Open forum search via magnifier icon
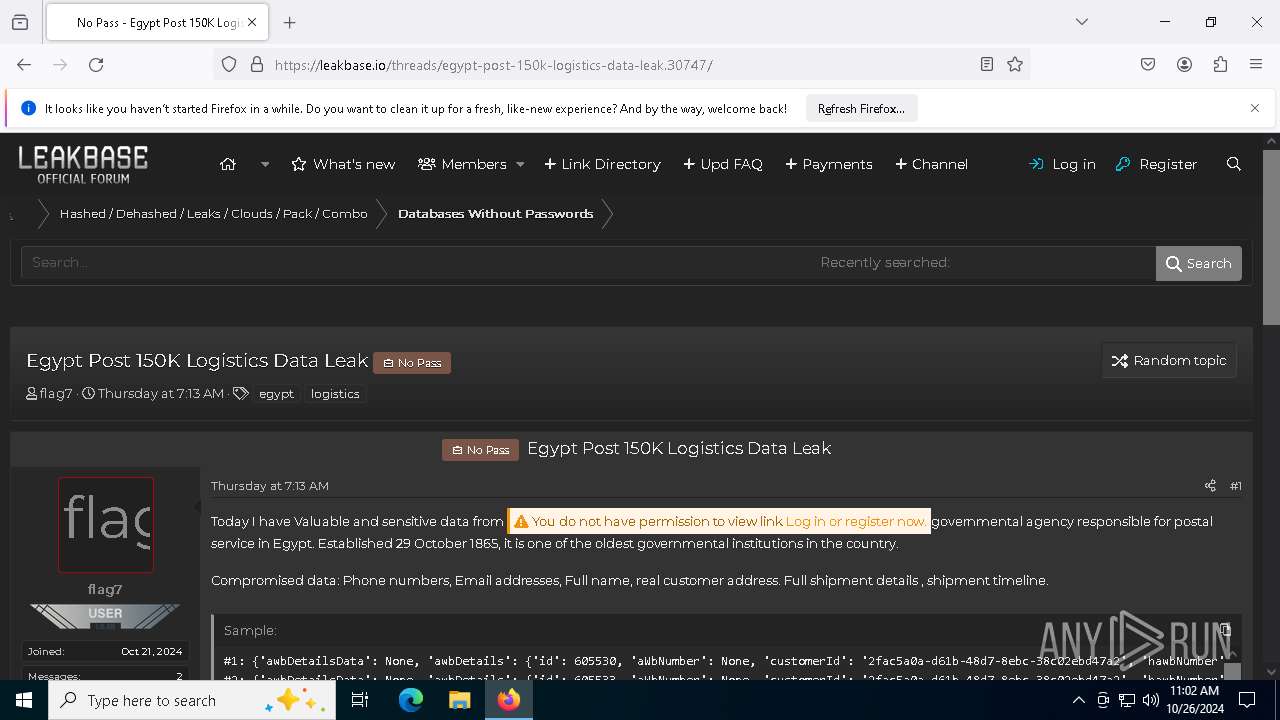Image resolution: width=1280 pixels, height=720 pixels. point(1234,164)
